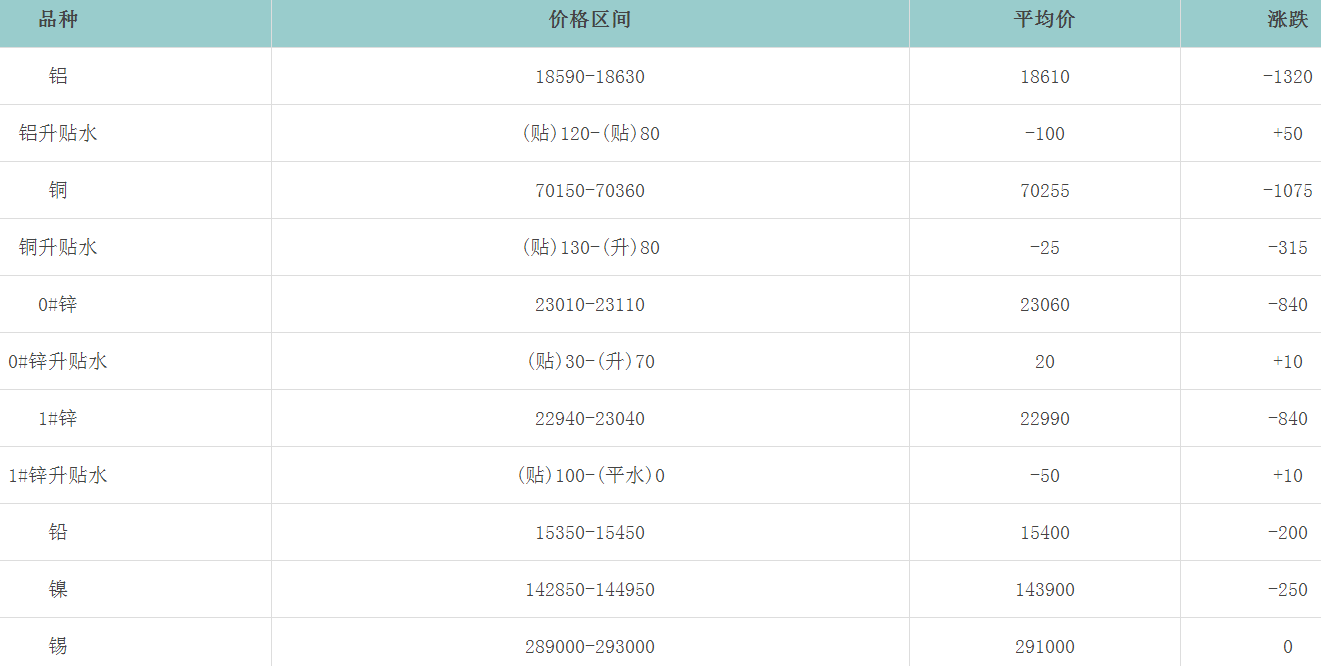1321x666 pixels.
Task: Select the 铝 variety cell
Action: (x=58, y=76)
